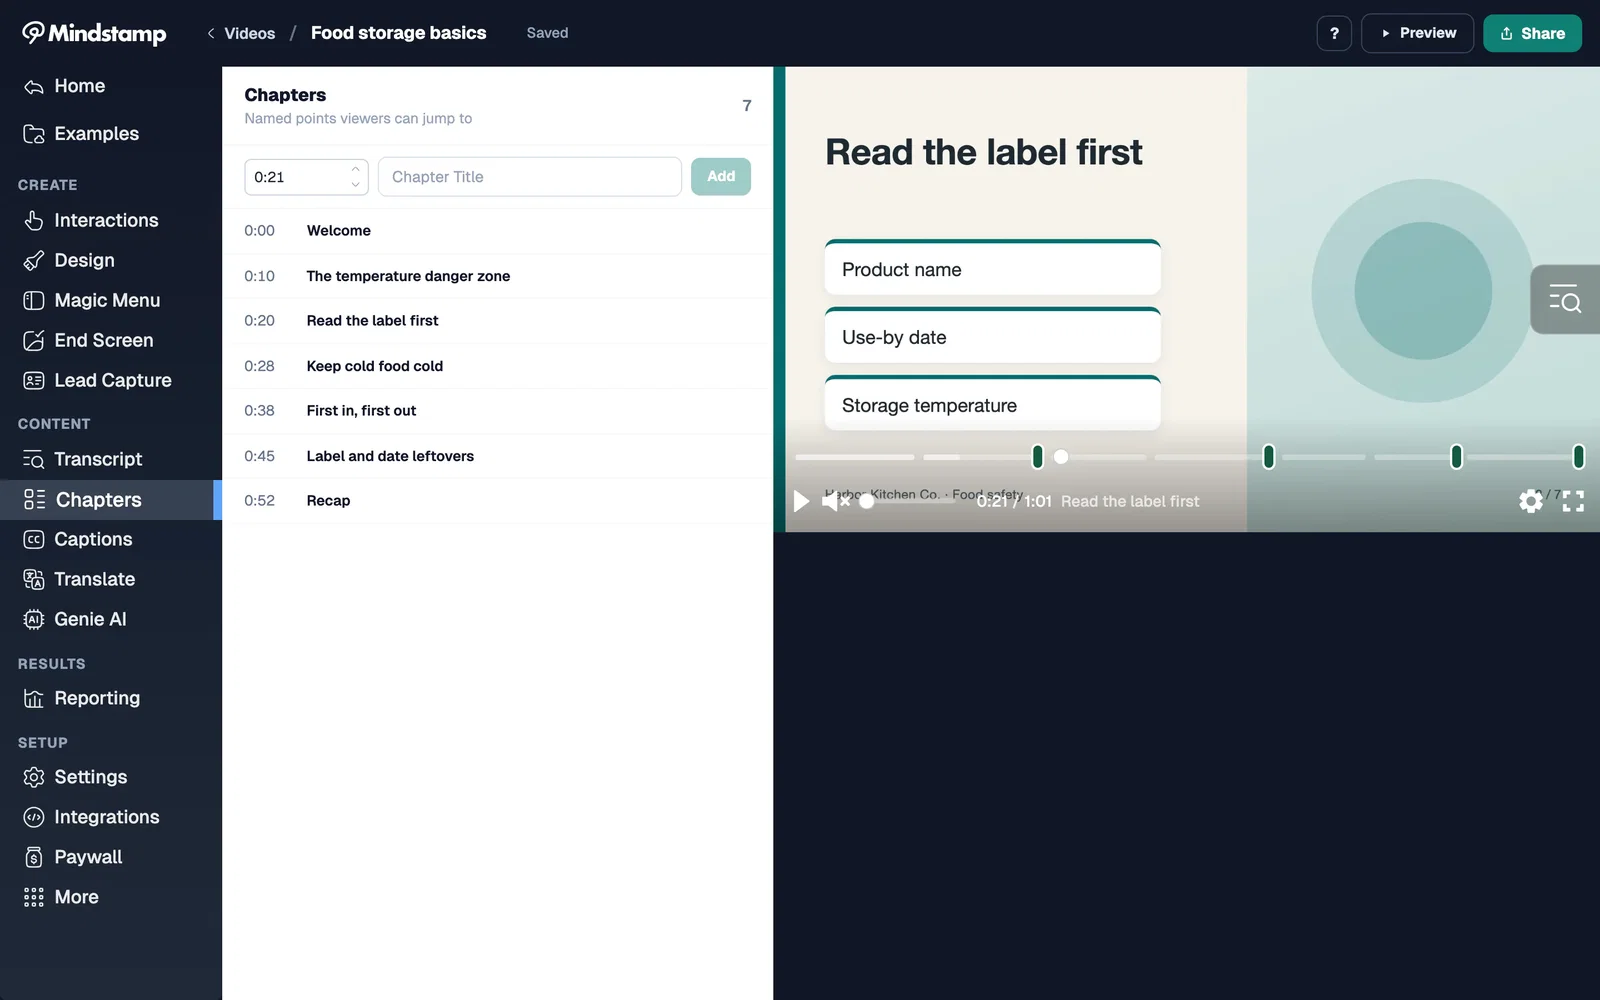
Task: Select the Welcome chapter row
Action: coord(497,231)
